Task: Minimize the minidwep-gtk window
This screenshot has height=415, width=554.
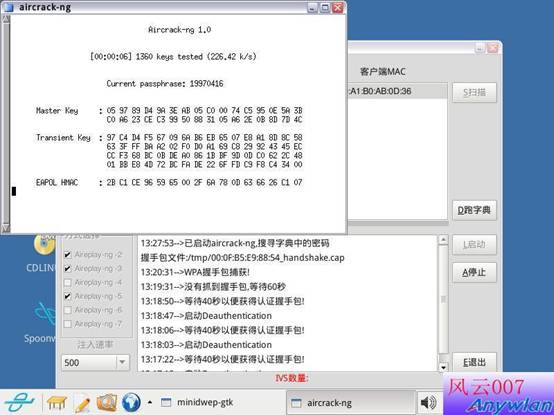Action: [x=479, y=48]
